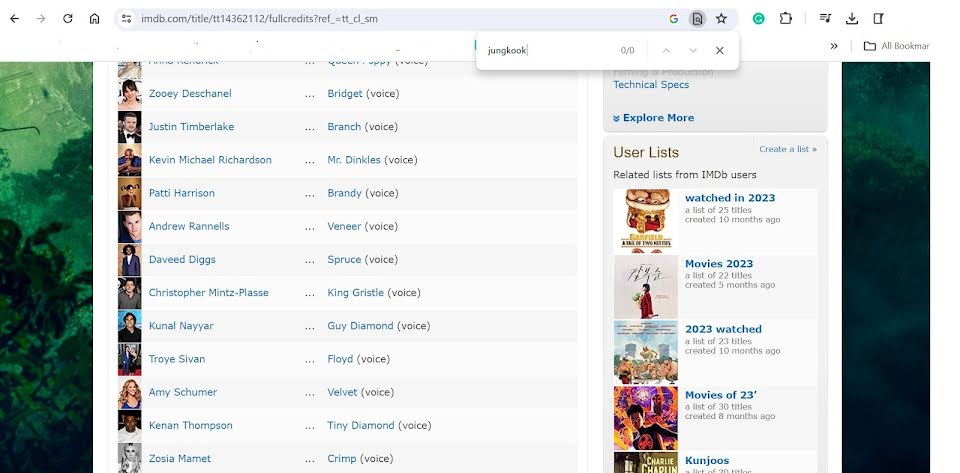Click Kenan Thompson's headshot thumbnail
Screen dimensions: 960x473
[130, 425]
